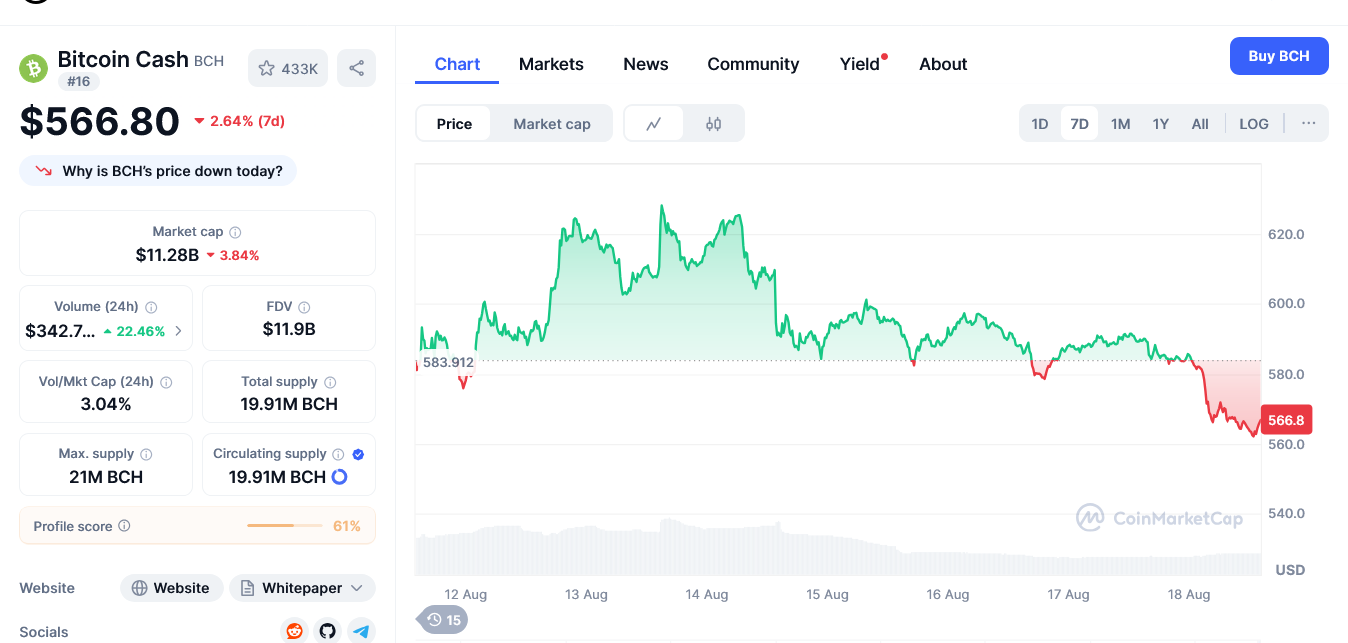Click the Buy BCH button
Viewport: 1348px width, 643px height.
1279,56
